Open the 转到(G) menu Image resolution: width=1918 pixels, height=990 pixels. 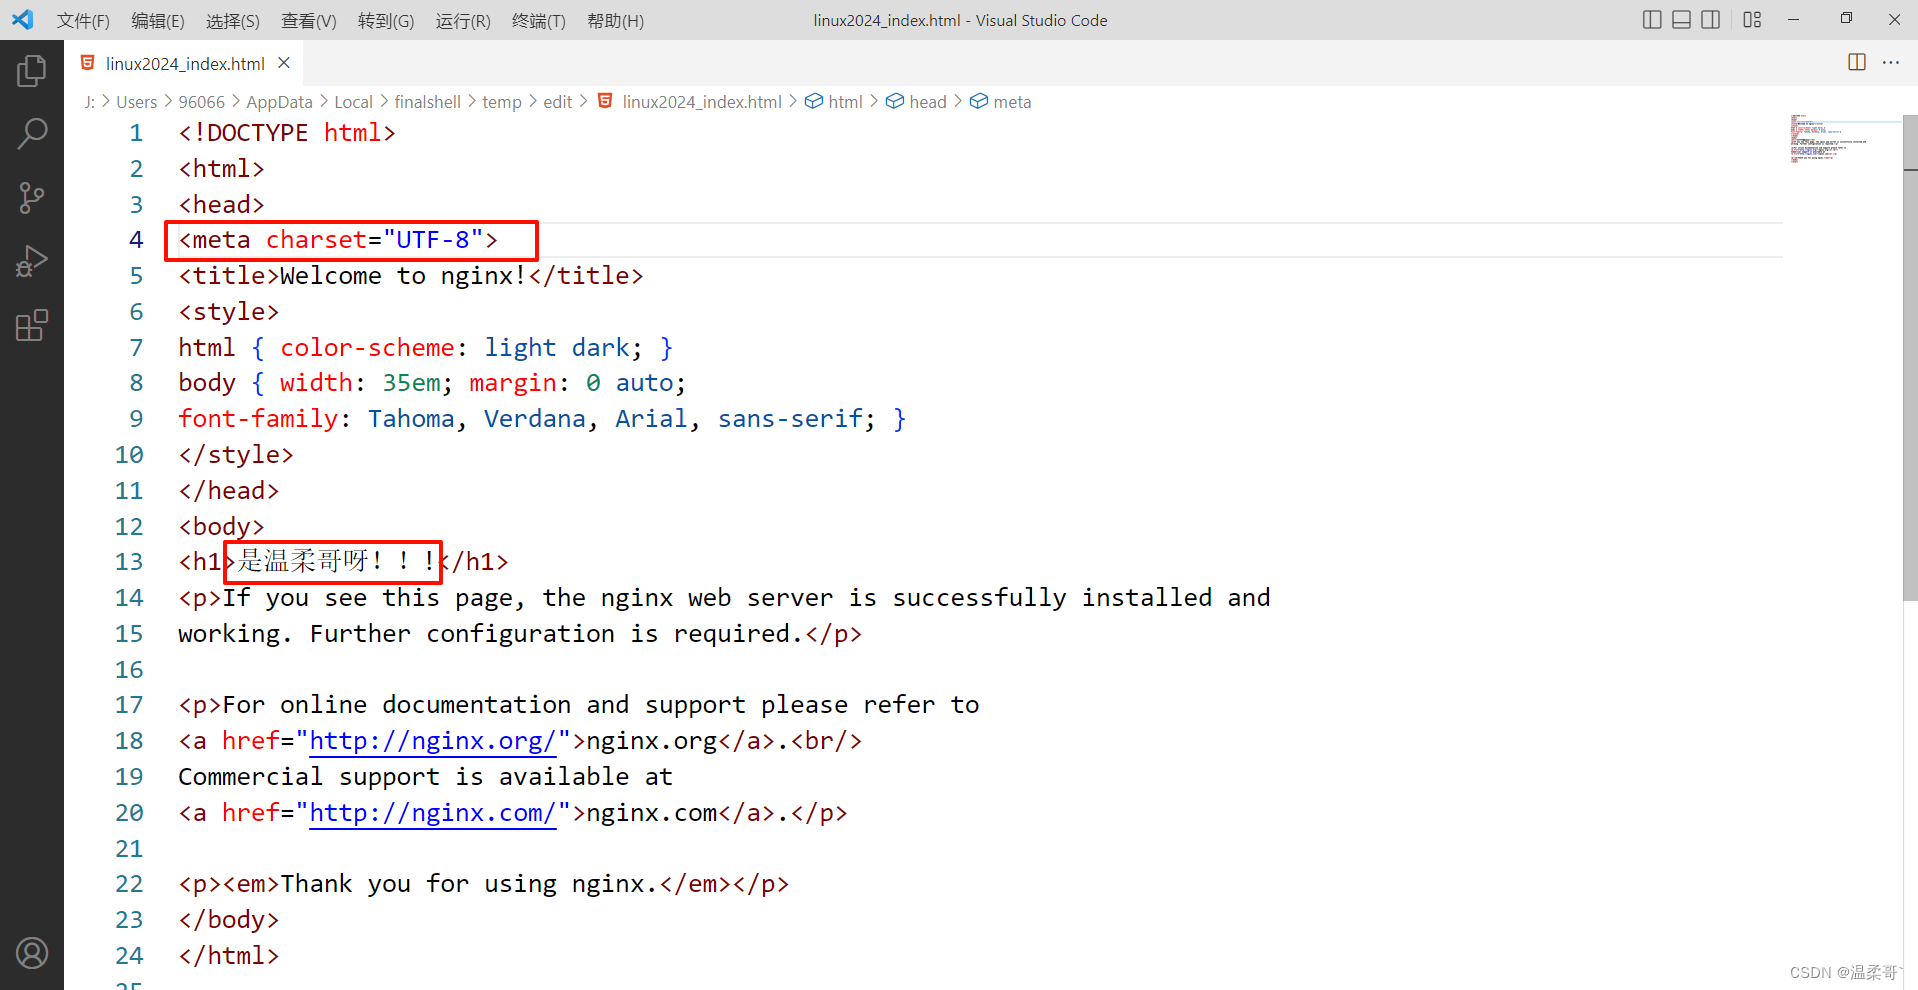pos(386,20)
